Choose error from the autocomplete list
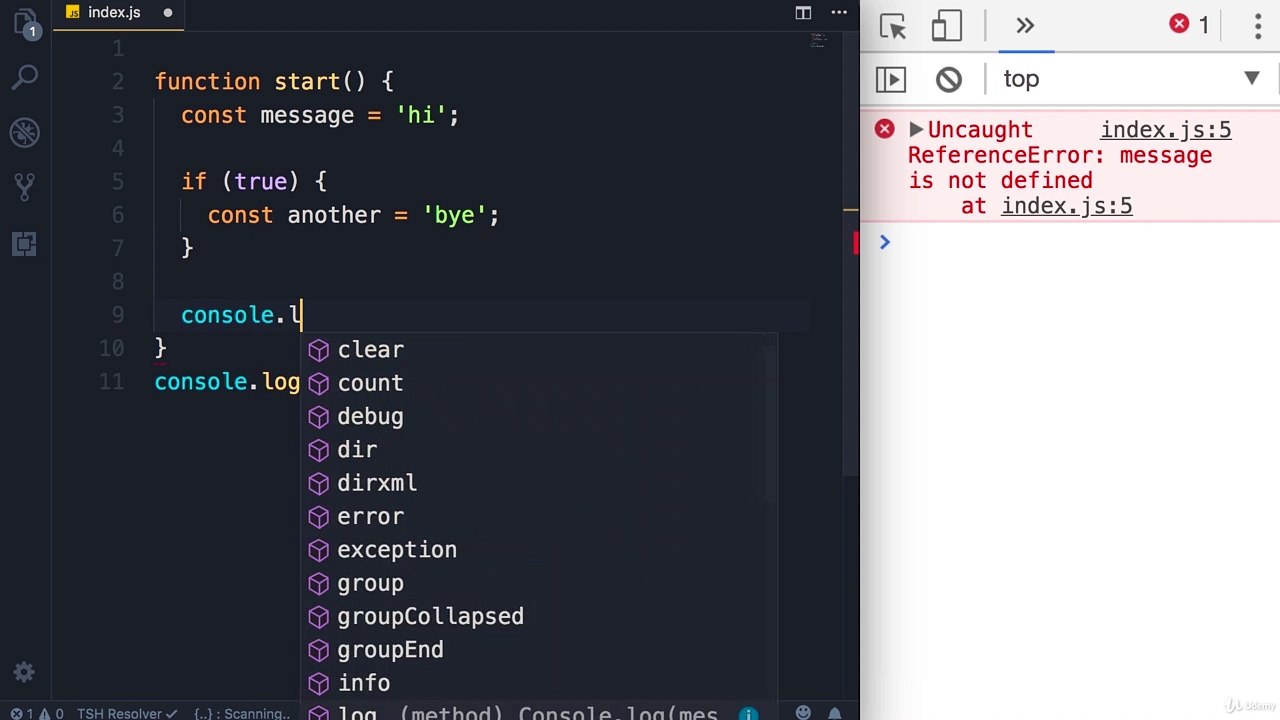Screen dimensions: 1280x720 coord(539,516)
